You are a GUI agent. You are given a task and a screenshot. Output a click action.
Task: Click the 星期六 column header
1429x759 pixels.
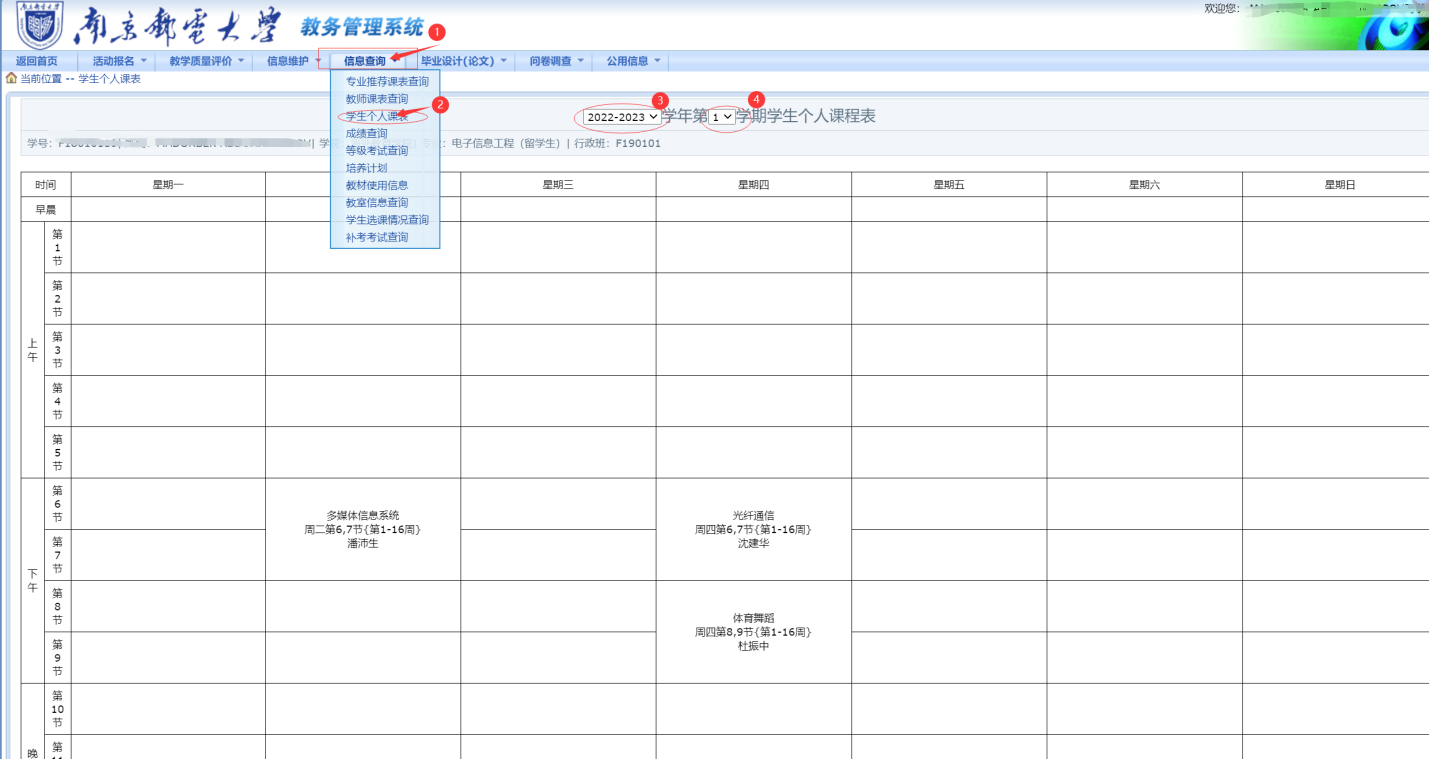tap(1145, 185)
